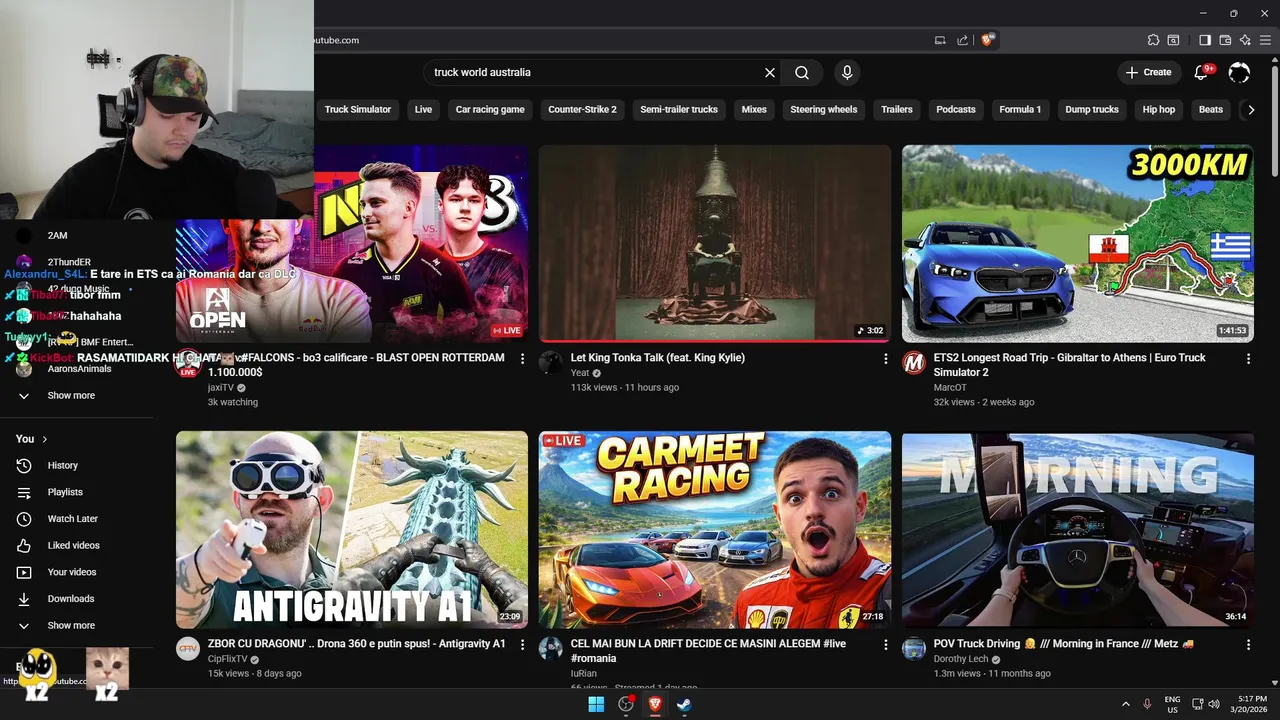This screenshot has width=1280, height=720.
Task: Open options menu for POV Truck Driving video
Action: [x=1248, y=645]
